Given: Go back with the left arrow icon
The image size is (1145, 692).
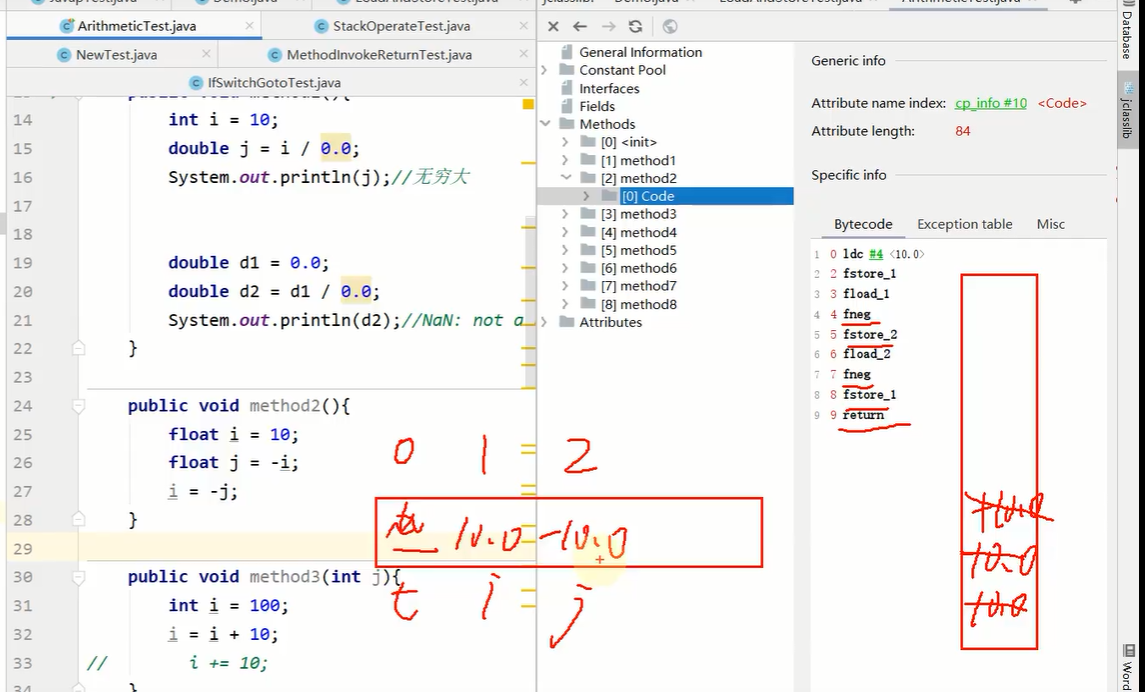Looking at the screenshot, I should pos(580,26).
